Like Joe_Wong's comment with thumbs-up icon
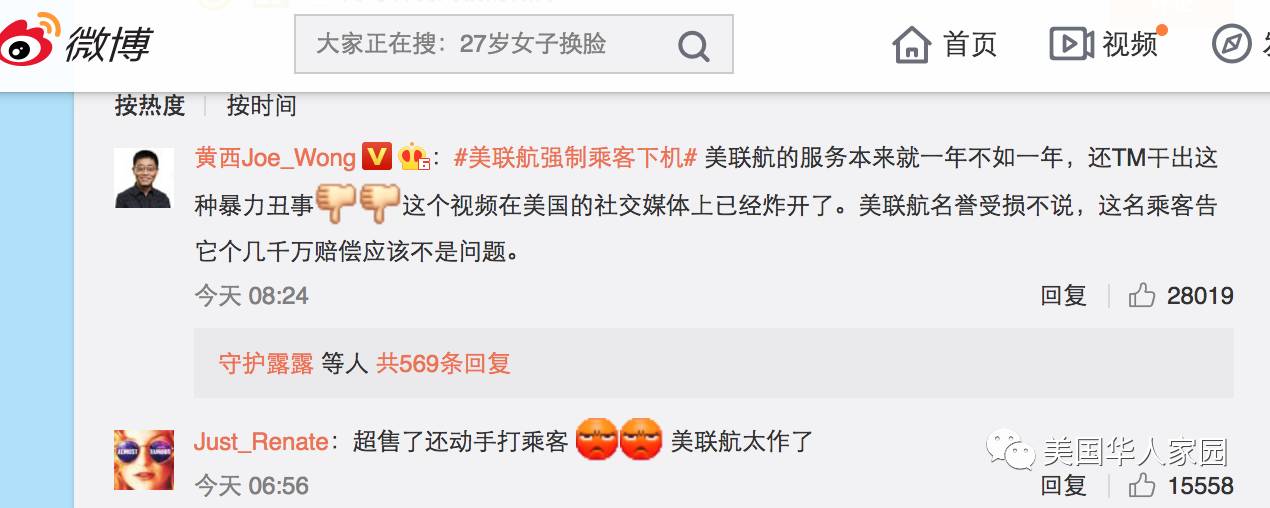The height and width of the screenshot is (508, 1270). click(1142, 295)
